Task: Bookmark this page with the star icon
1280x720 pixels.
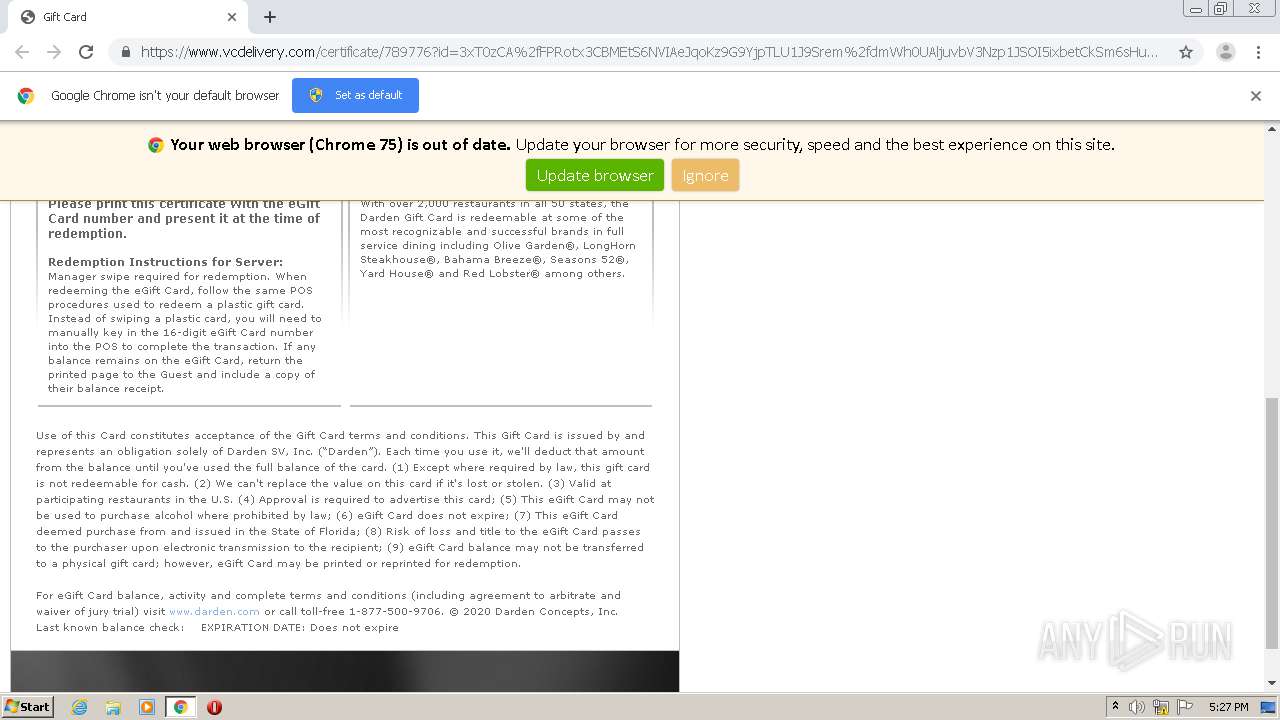Action: [x=1186, y=52]
